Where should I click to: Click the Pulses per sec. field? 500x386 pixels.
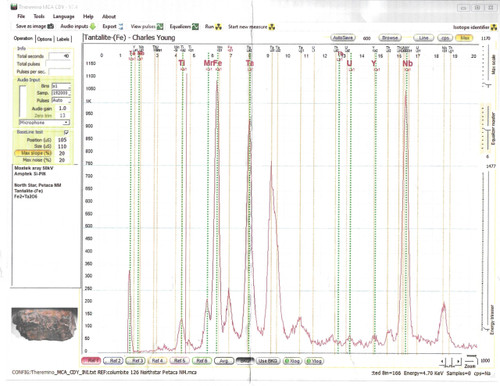tap(59, 72)
